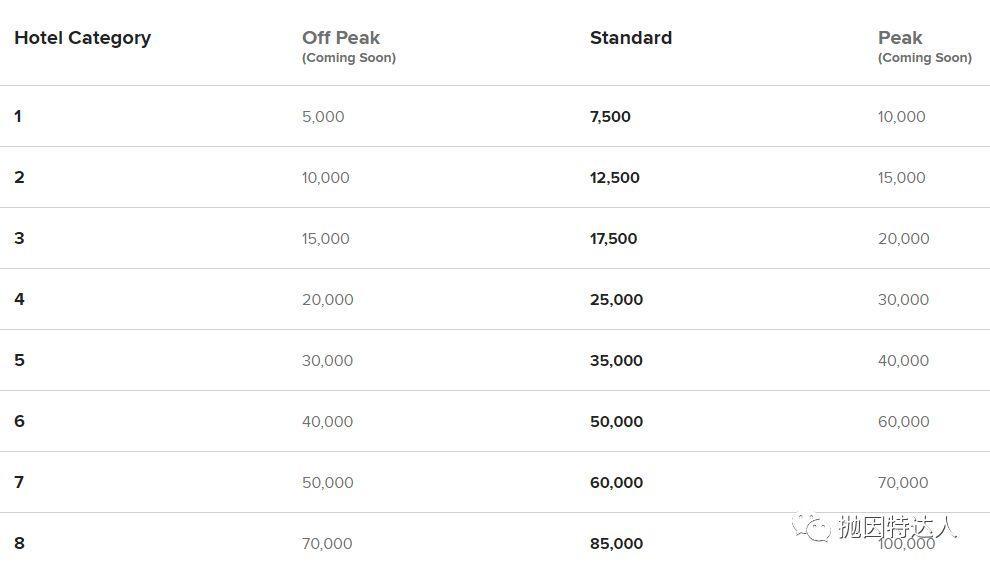
Task: Select the Peak column header
Action: click(x=900, y=38)
